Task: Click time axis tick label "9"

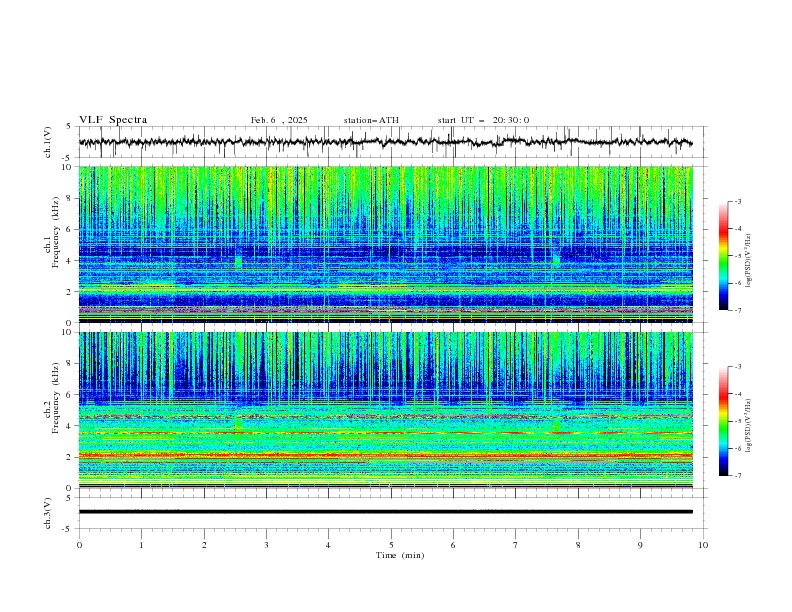Action: coord(640,545)
